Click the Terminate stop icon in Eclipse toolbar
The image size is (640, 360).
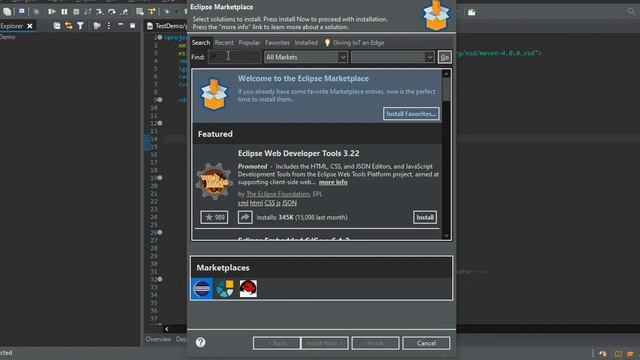[76, 12]
